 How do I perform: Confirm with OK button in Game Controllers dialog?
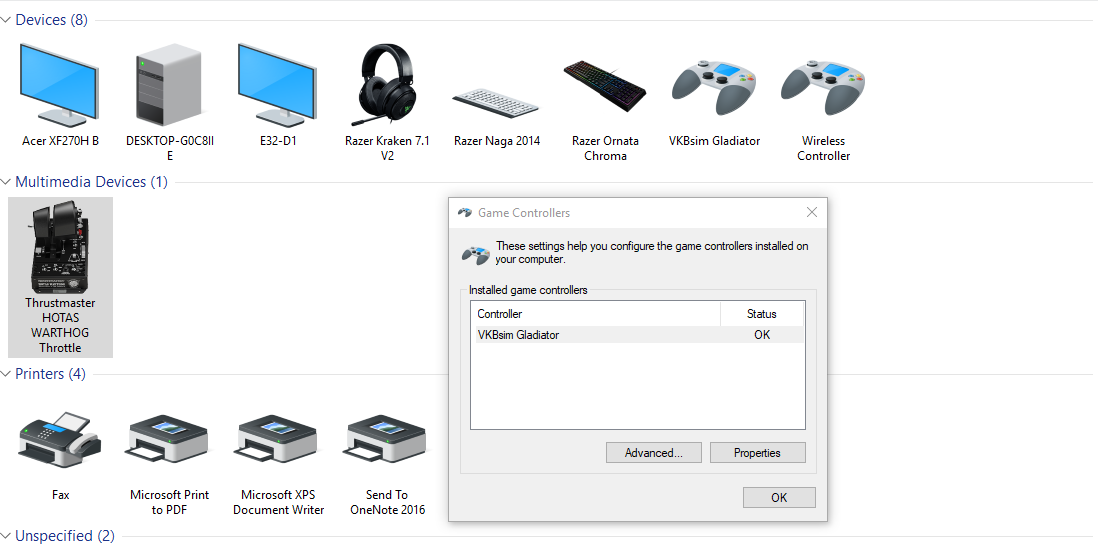(x=779, y=498)
